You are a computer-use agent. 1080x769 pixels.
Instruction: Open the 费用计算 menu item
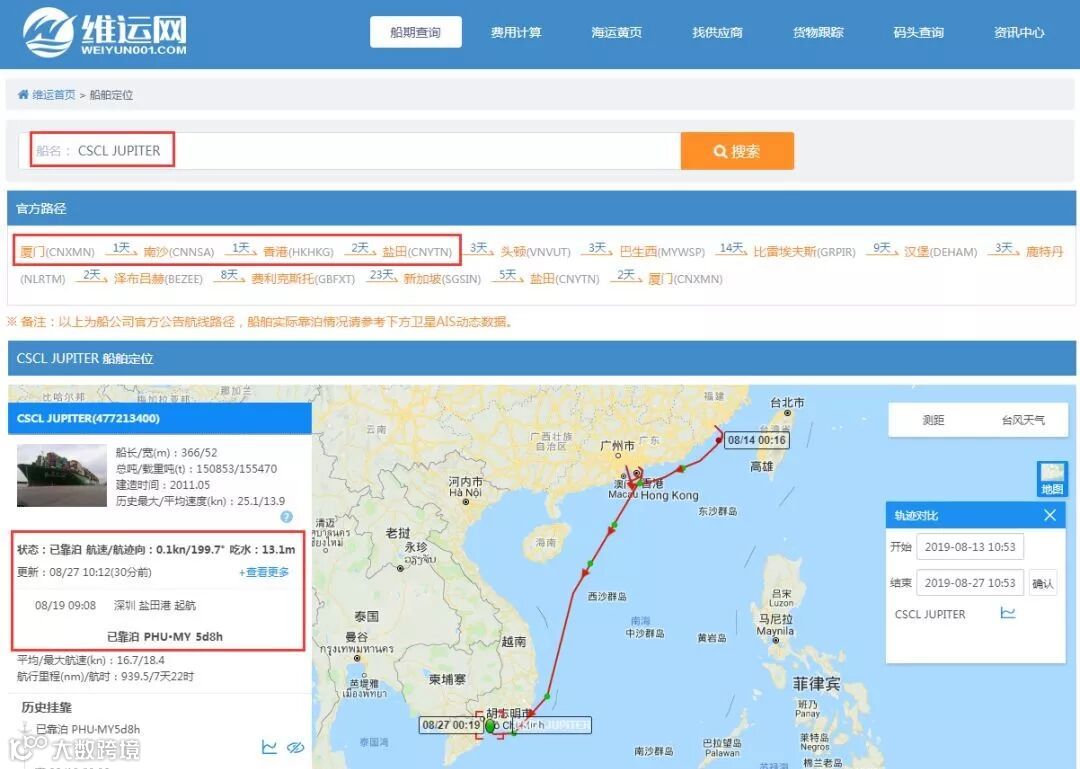click(x=516, y=32)
